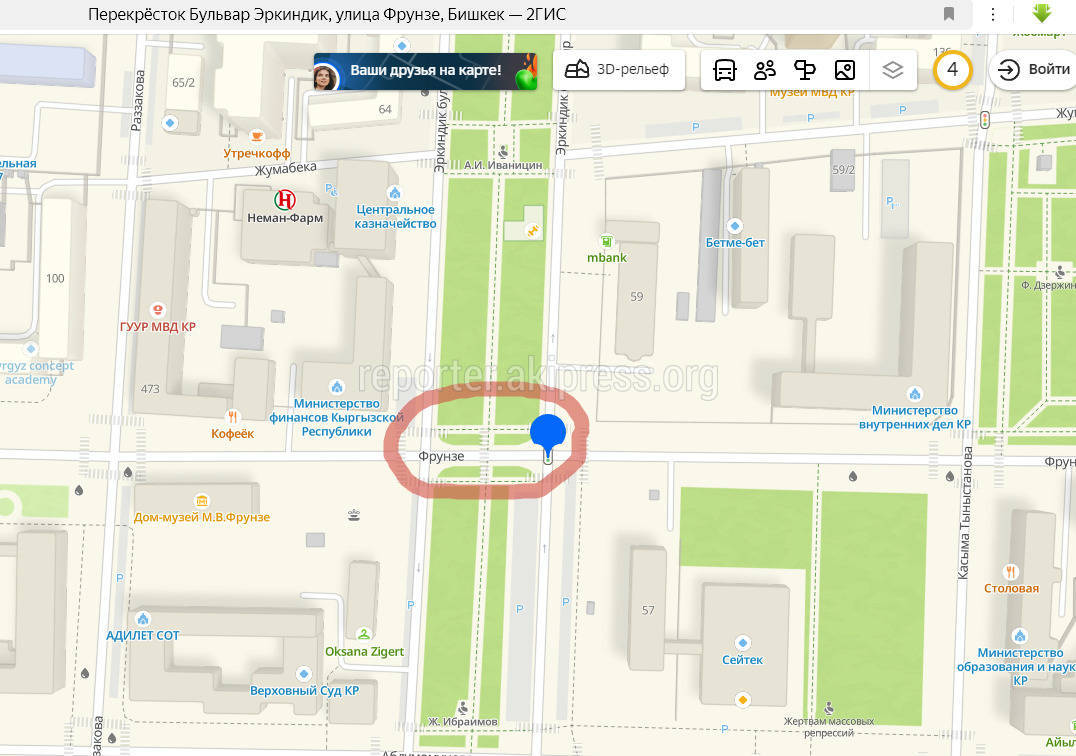Open Неман-Фарм pharmacy marker

(285, 200)
